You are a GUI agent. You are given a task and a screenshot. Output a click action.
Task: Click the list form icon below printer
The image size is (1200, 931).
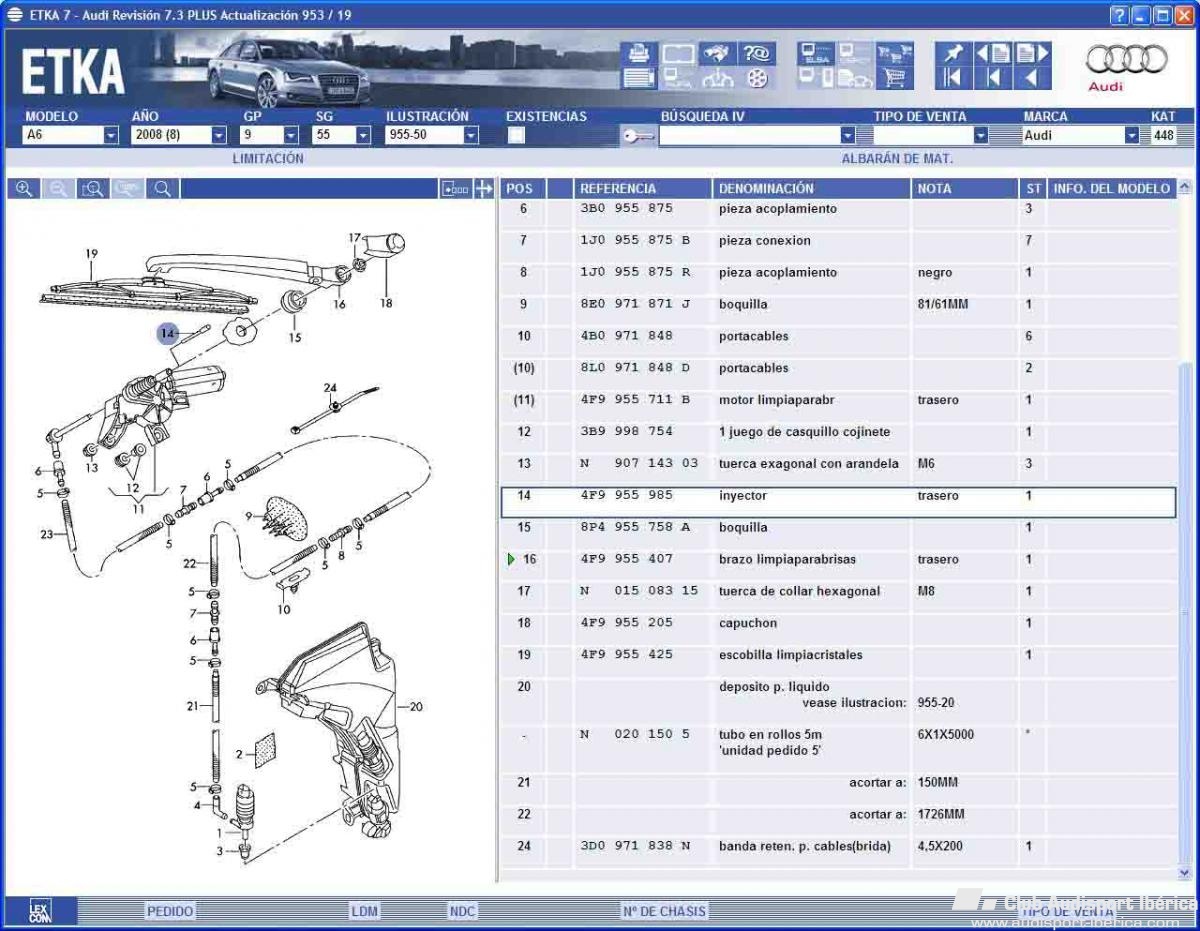(638, 78)
